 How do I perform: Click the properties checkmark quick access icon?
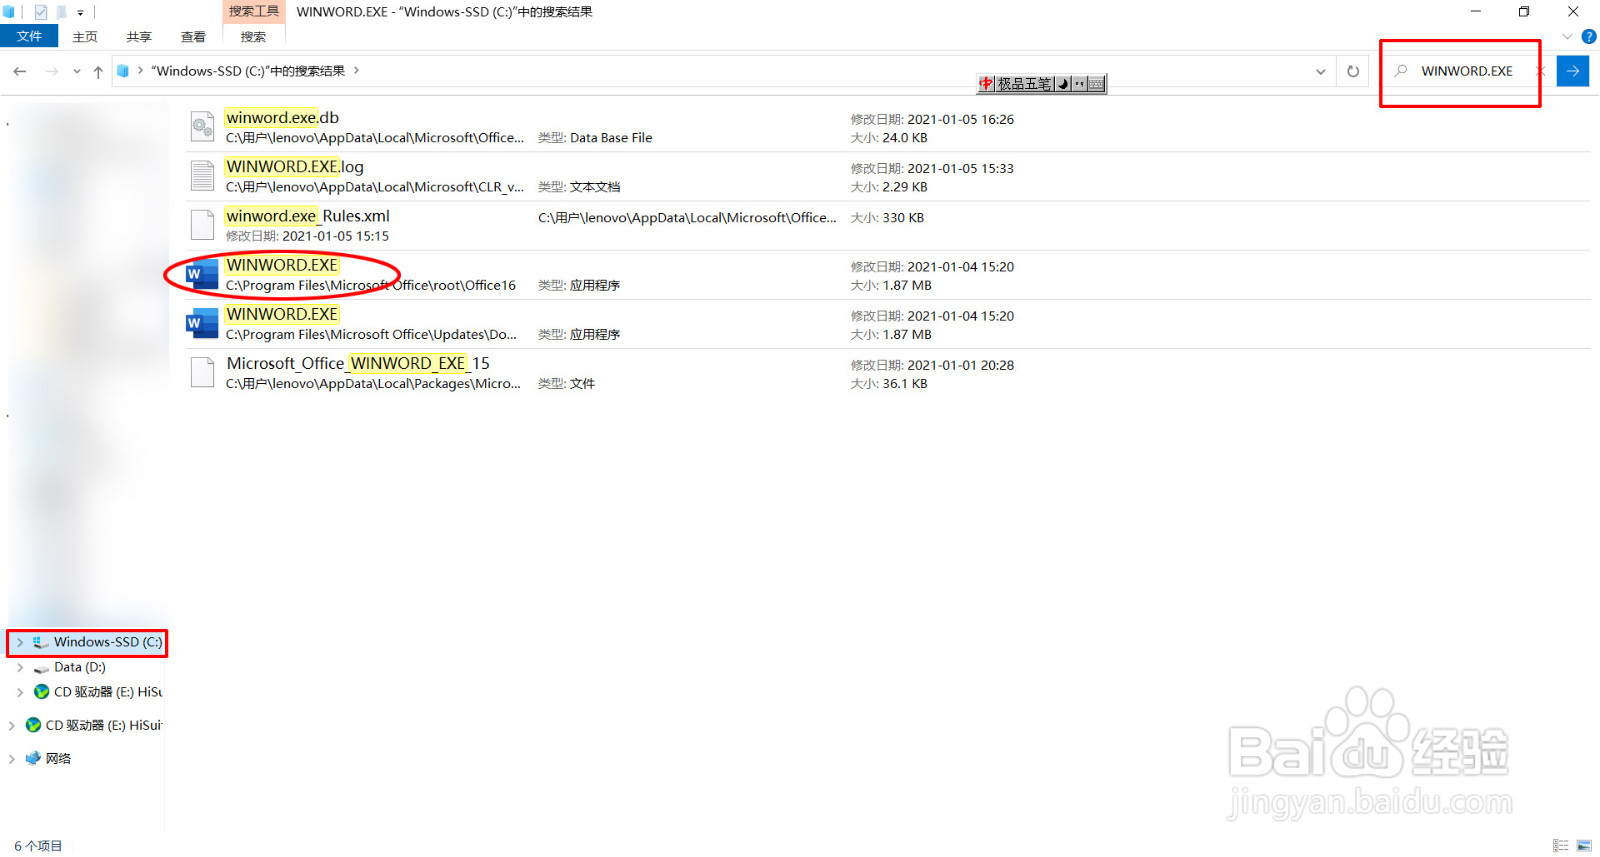coord(41,12)
